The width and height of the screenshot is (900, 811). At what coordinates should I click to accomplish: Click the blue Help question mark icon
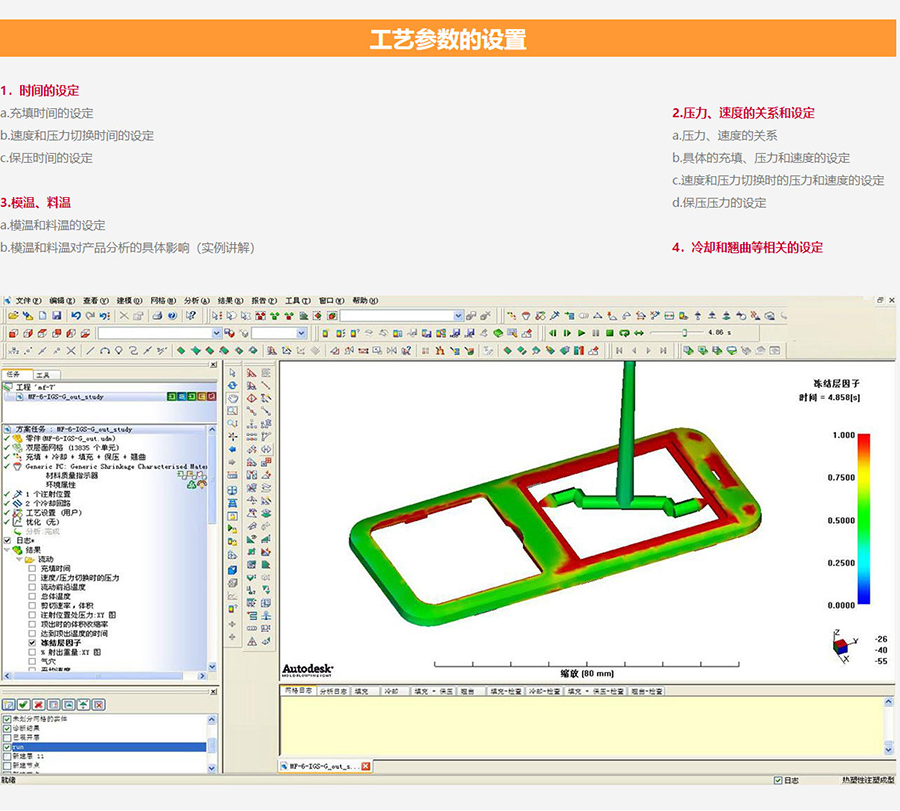172,316
